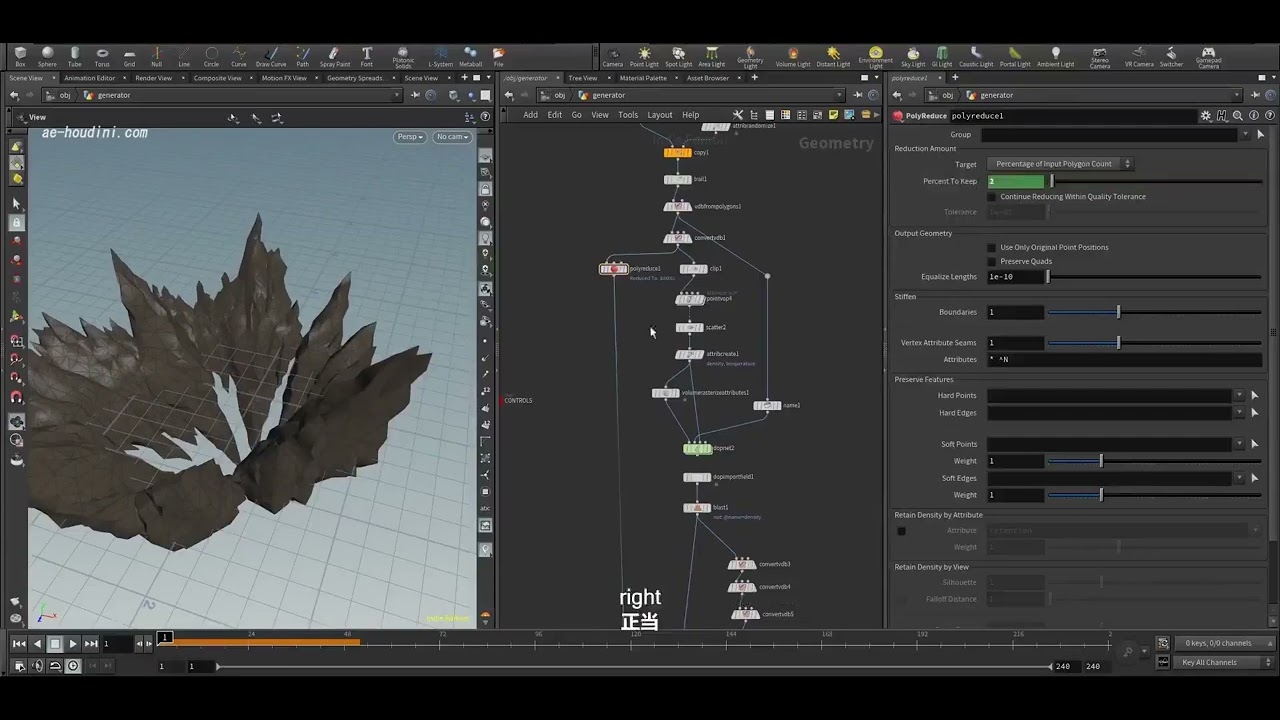Select the Sphere shelf tool

pyautogui.click(x=47, y=56)
